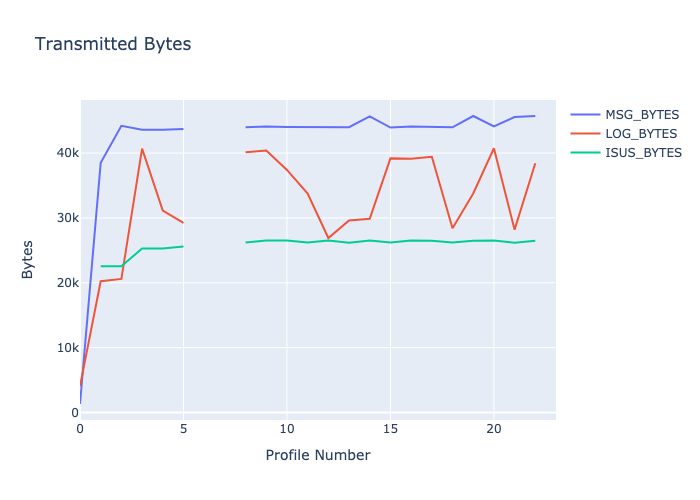700x500 pixels.
Task: Click the red LOG_BYTES peak at profile 3
Action: (x=142, y=149)
